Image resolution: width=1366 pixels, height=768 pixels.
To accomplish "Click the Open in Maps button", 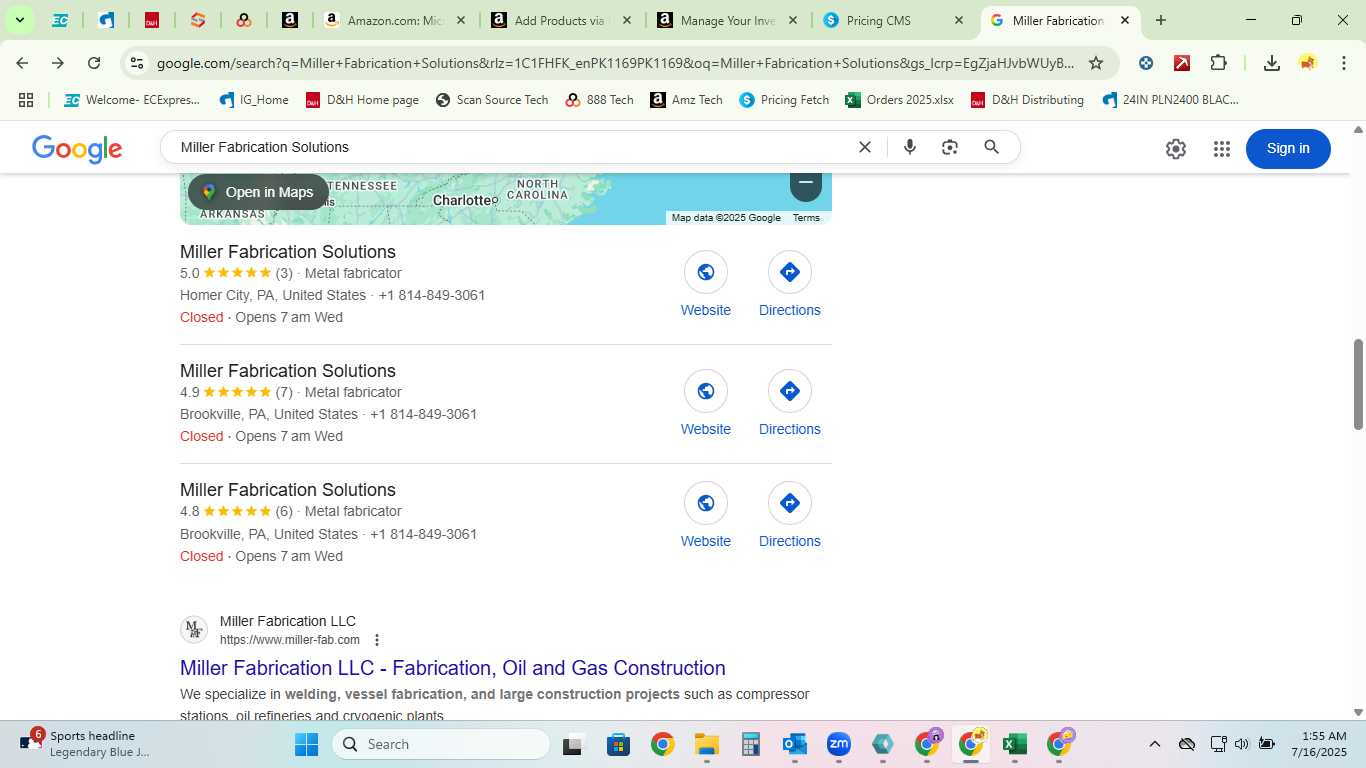I will pyautogui.click(x=258, y=192).
